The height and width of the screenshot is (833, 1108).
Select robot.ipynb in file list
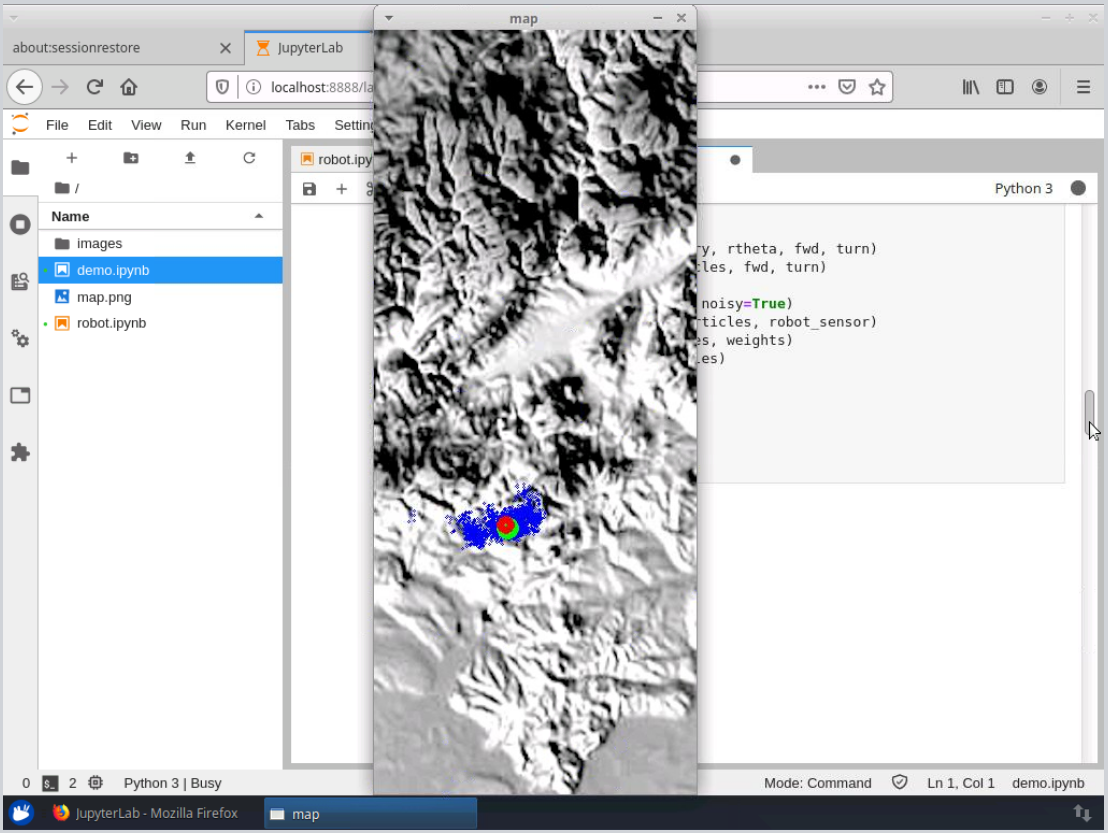click(x=160, y=323)
